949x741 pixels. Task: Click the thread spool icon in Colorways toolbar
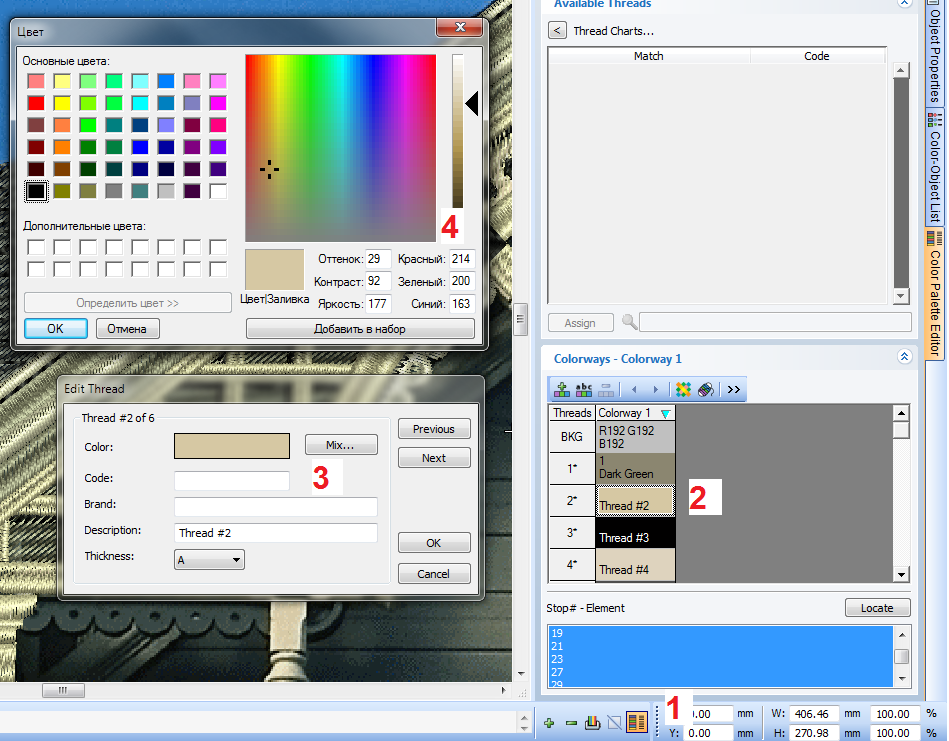click(x=705, y=390)
